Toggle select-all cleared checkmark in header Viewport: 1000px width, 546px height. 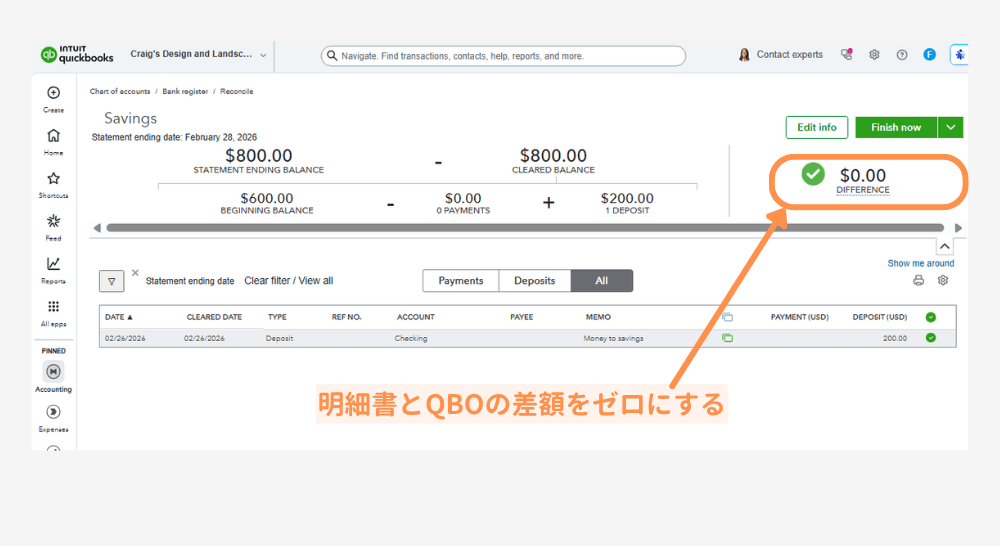click(931, 317)
